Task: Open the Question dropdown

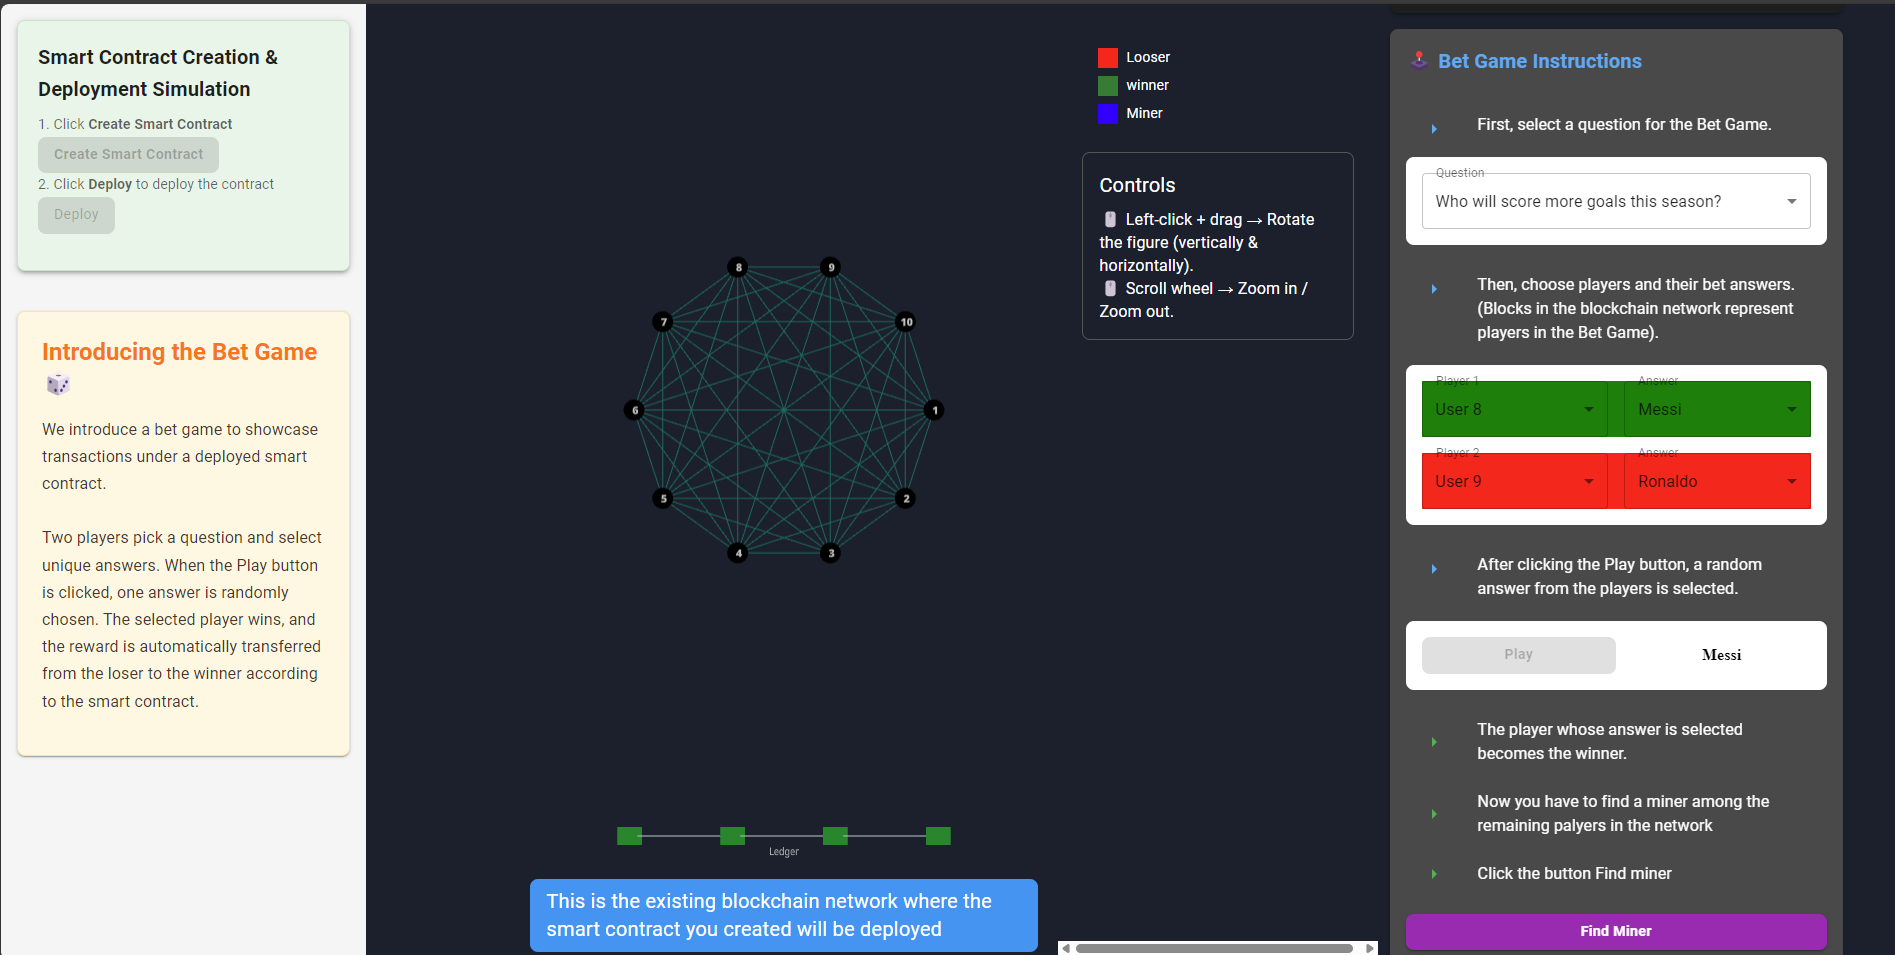Action: coord(1615,201)
